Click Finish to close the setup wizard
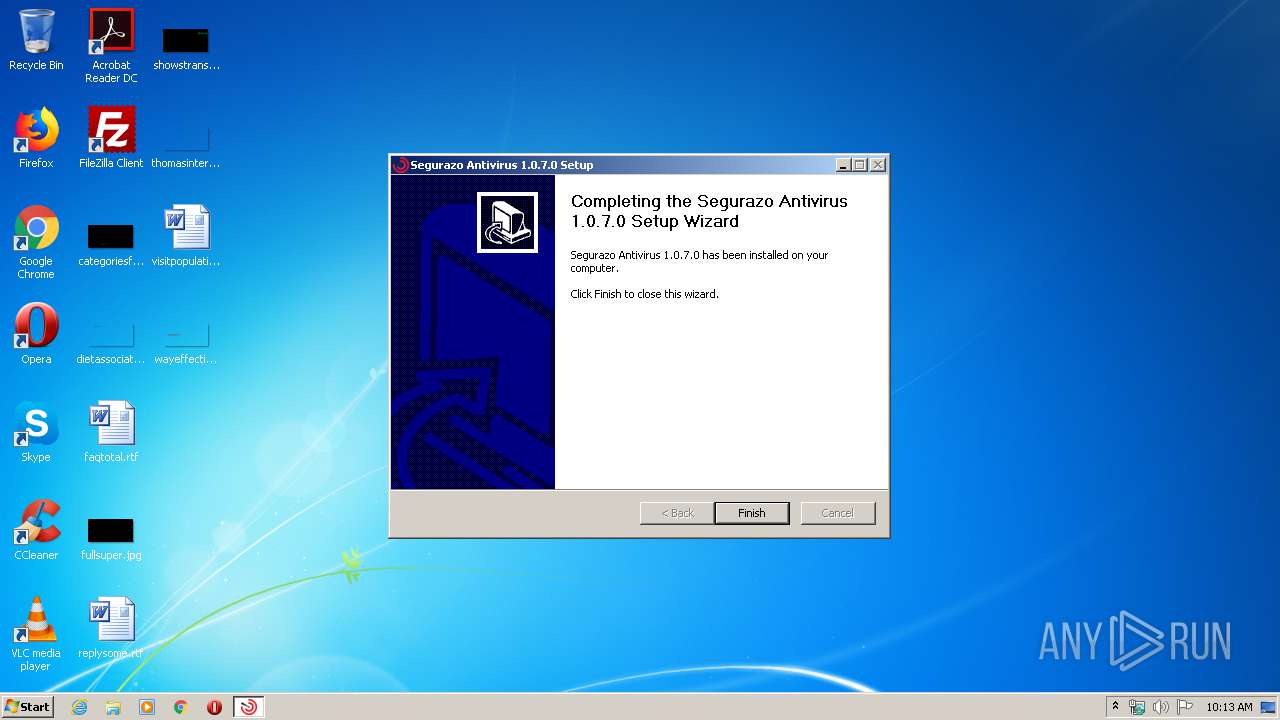The width and height of the screenshot is (1280, 720). pyautogui.click(x=751, y=513)
